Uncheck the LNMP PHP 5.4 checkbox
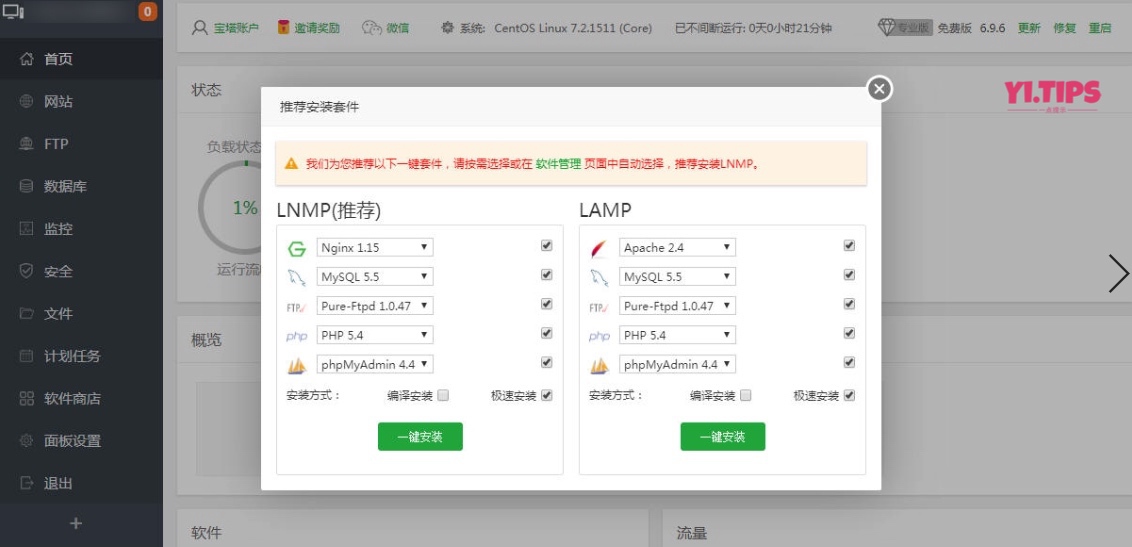 click(x=547, y=333)
